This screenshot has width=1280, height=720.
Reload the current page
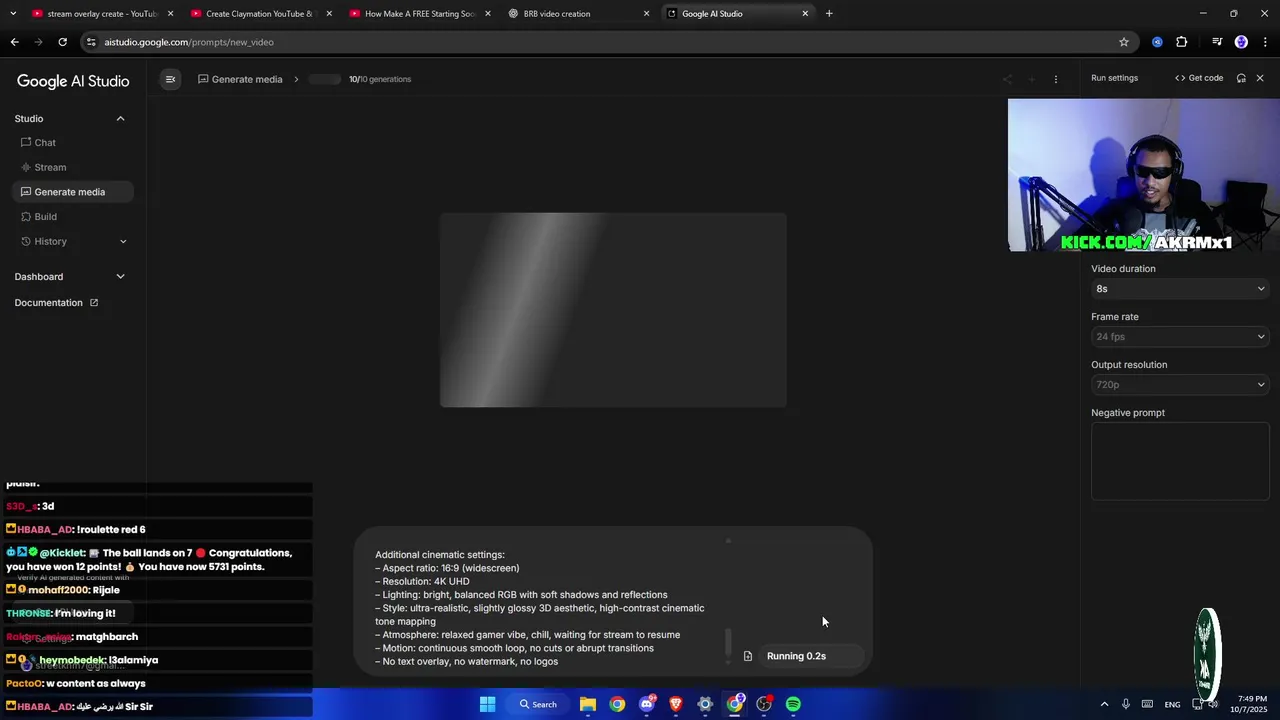coord(62,42)
